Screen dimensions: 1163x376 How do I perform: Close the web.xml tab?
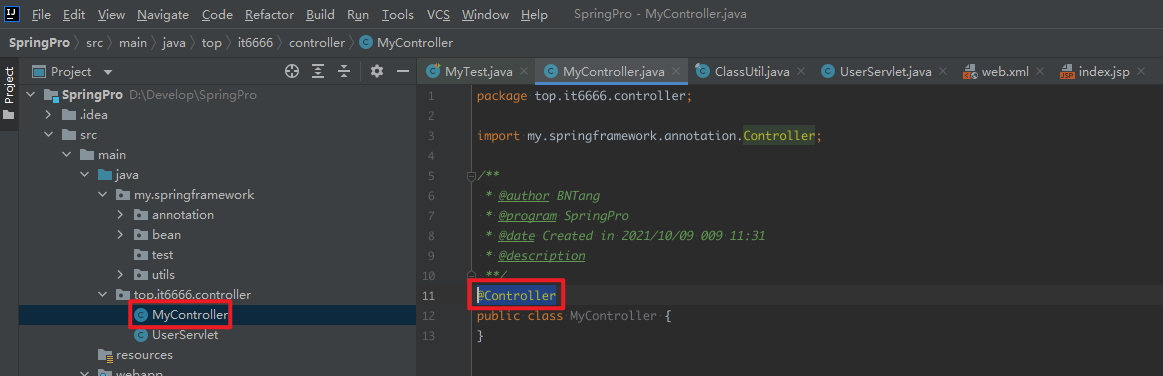[x=1040, y=72]
